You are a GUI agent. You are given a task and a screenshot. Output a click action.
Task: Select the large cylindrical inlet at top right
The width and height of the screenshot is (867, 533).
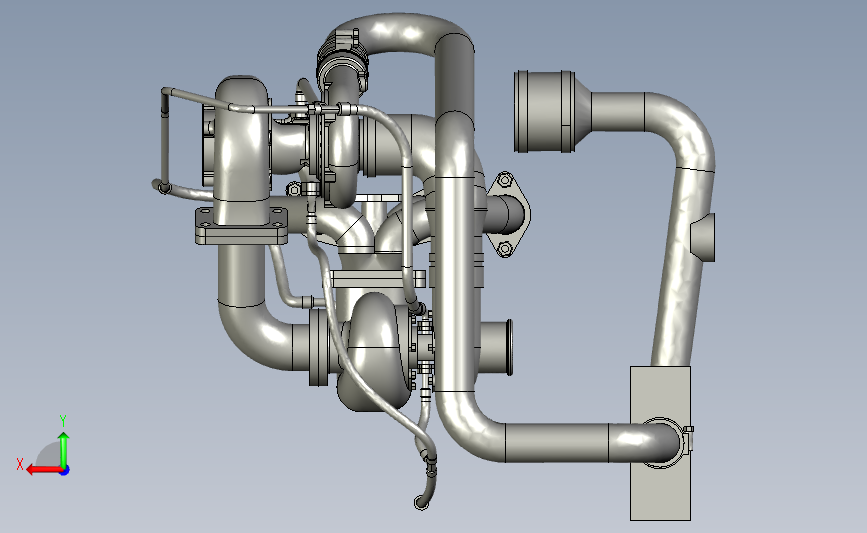[545, 111]
